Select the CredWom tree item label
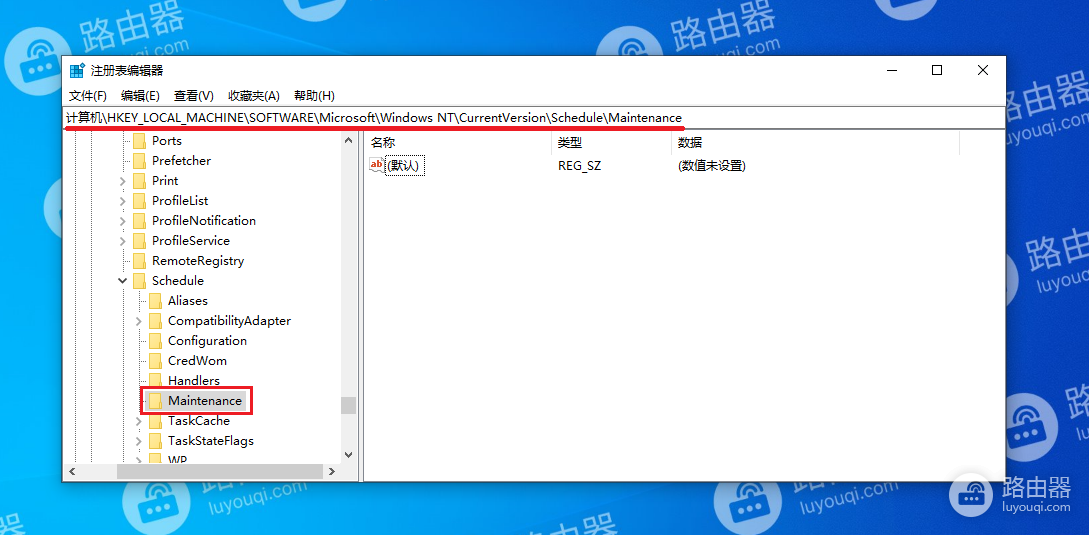Viewport: 1089px width, 535px height. coord(197,361)
